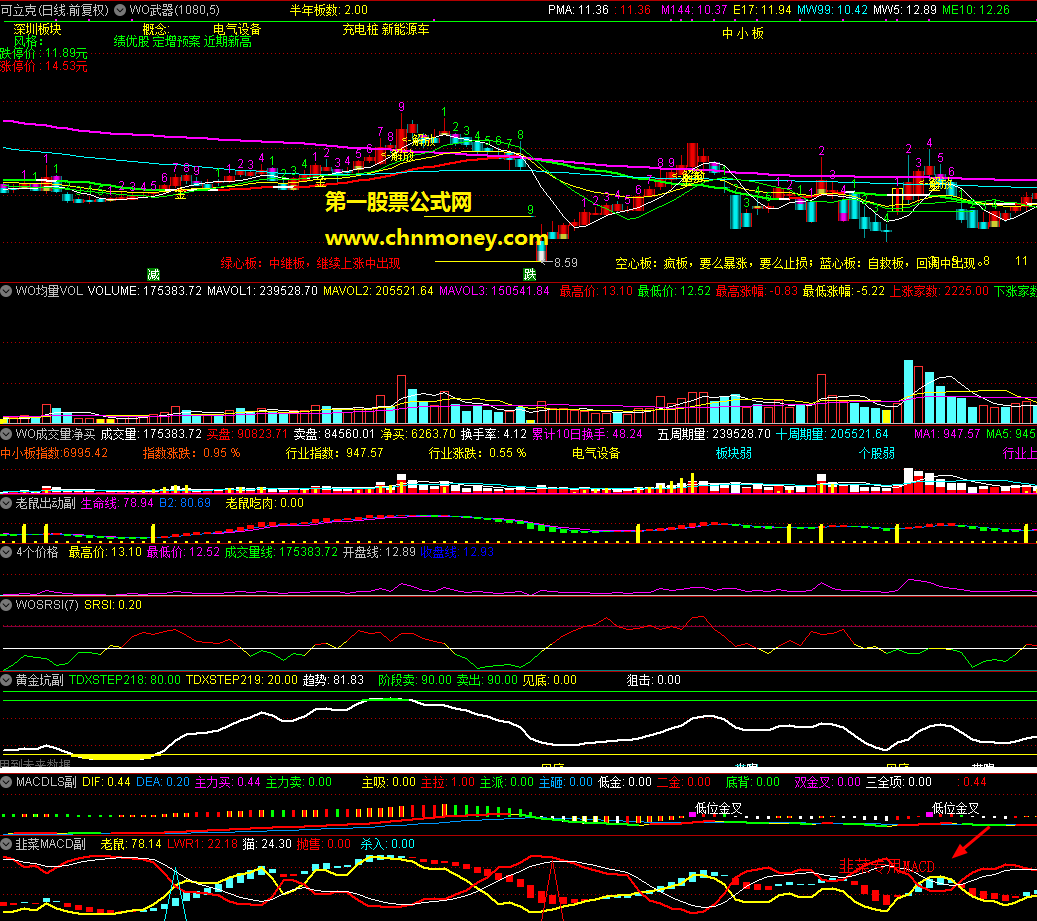Viewport: 1037px width, 921px height.
Task: Click the 跌 marker below the candlesticks
Action: (530, 274)
